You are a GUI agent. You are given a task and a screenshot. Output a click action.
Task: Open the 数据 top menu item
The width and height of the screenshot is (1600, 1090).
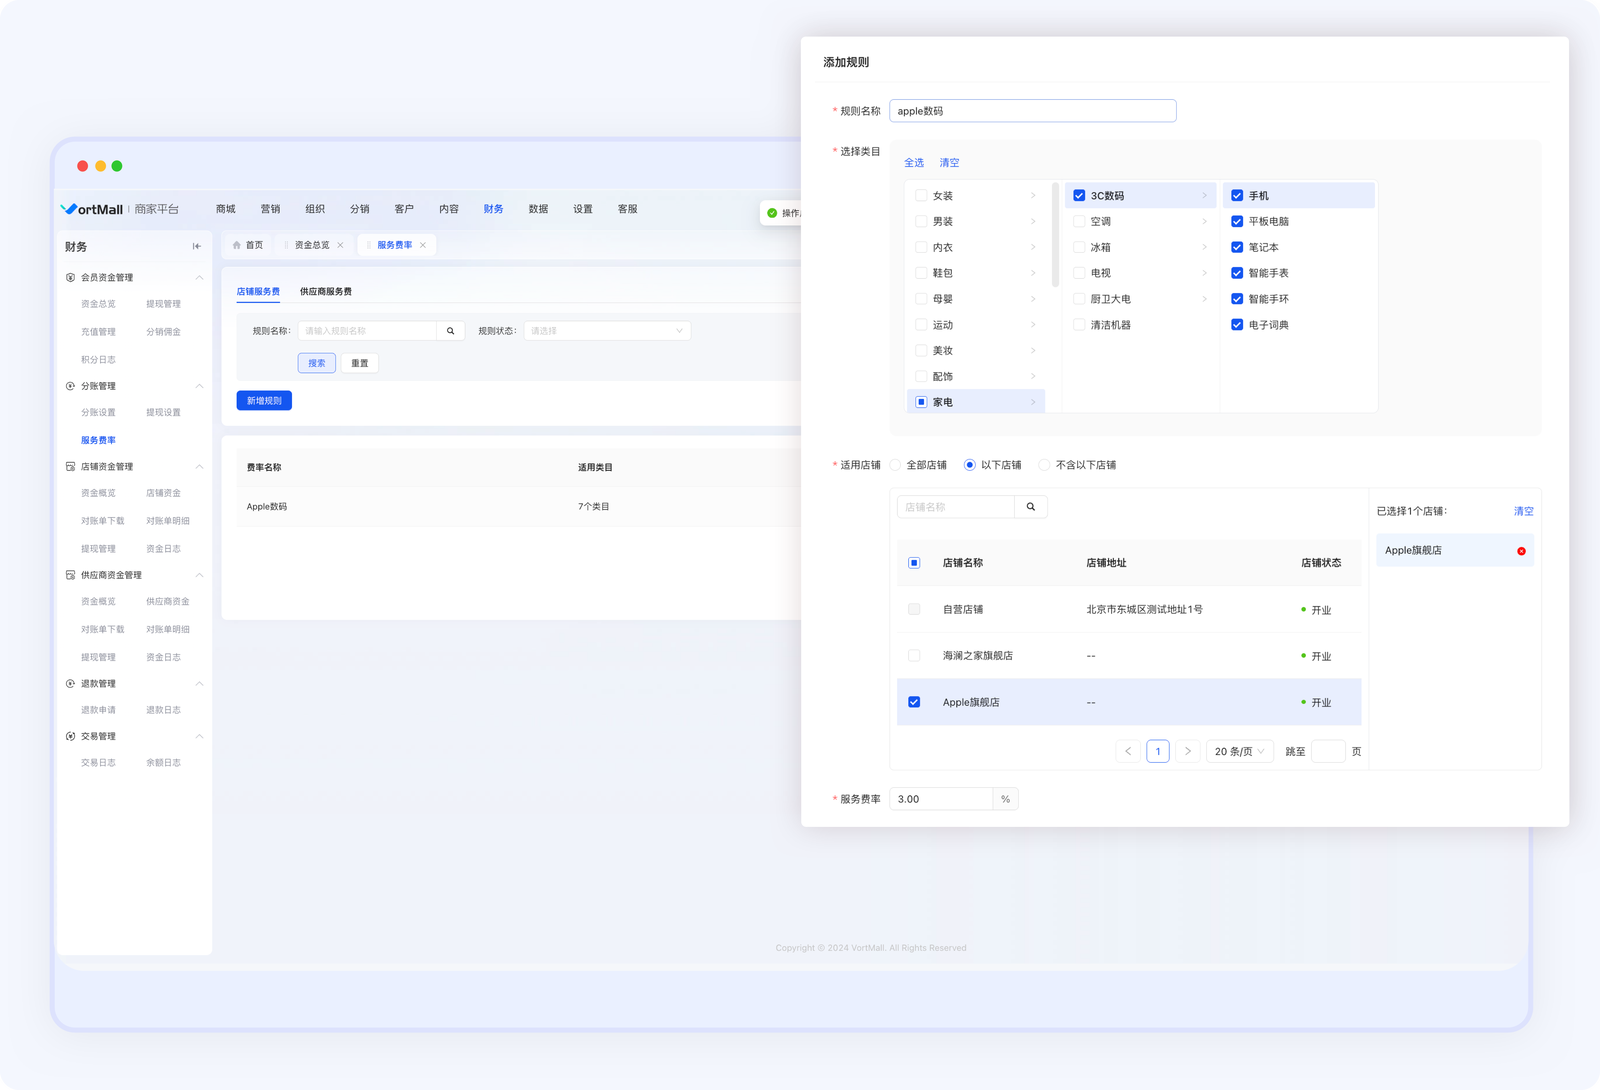(x=538, y=209)
